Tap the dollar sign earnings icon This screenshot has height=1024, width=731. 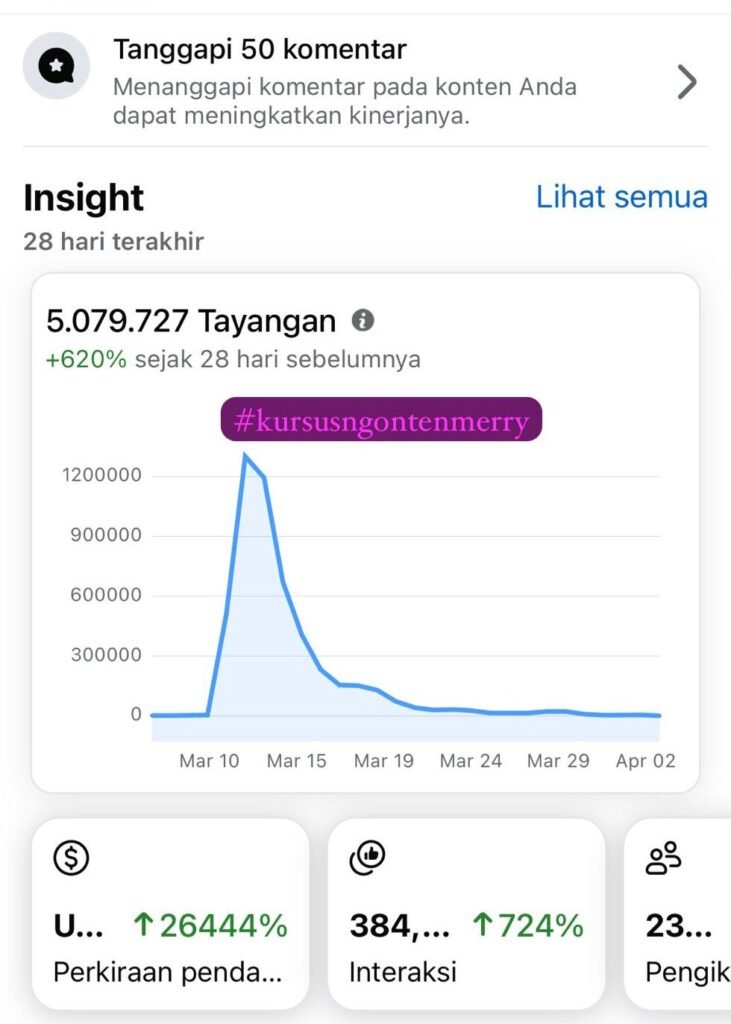click(71, 859)
